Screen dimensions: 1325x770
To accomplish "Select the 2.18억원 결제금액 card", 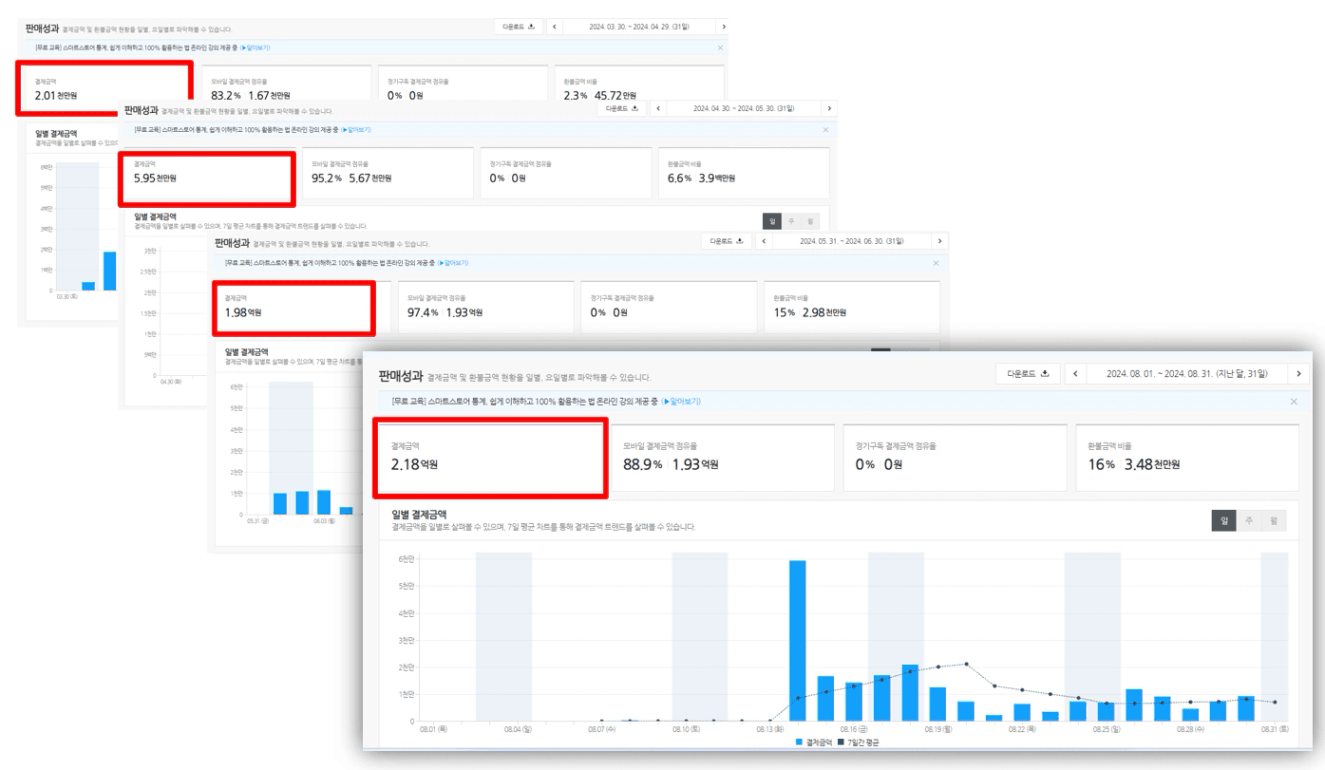I will coord(489,458).
